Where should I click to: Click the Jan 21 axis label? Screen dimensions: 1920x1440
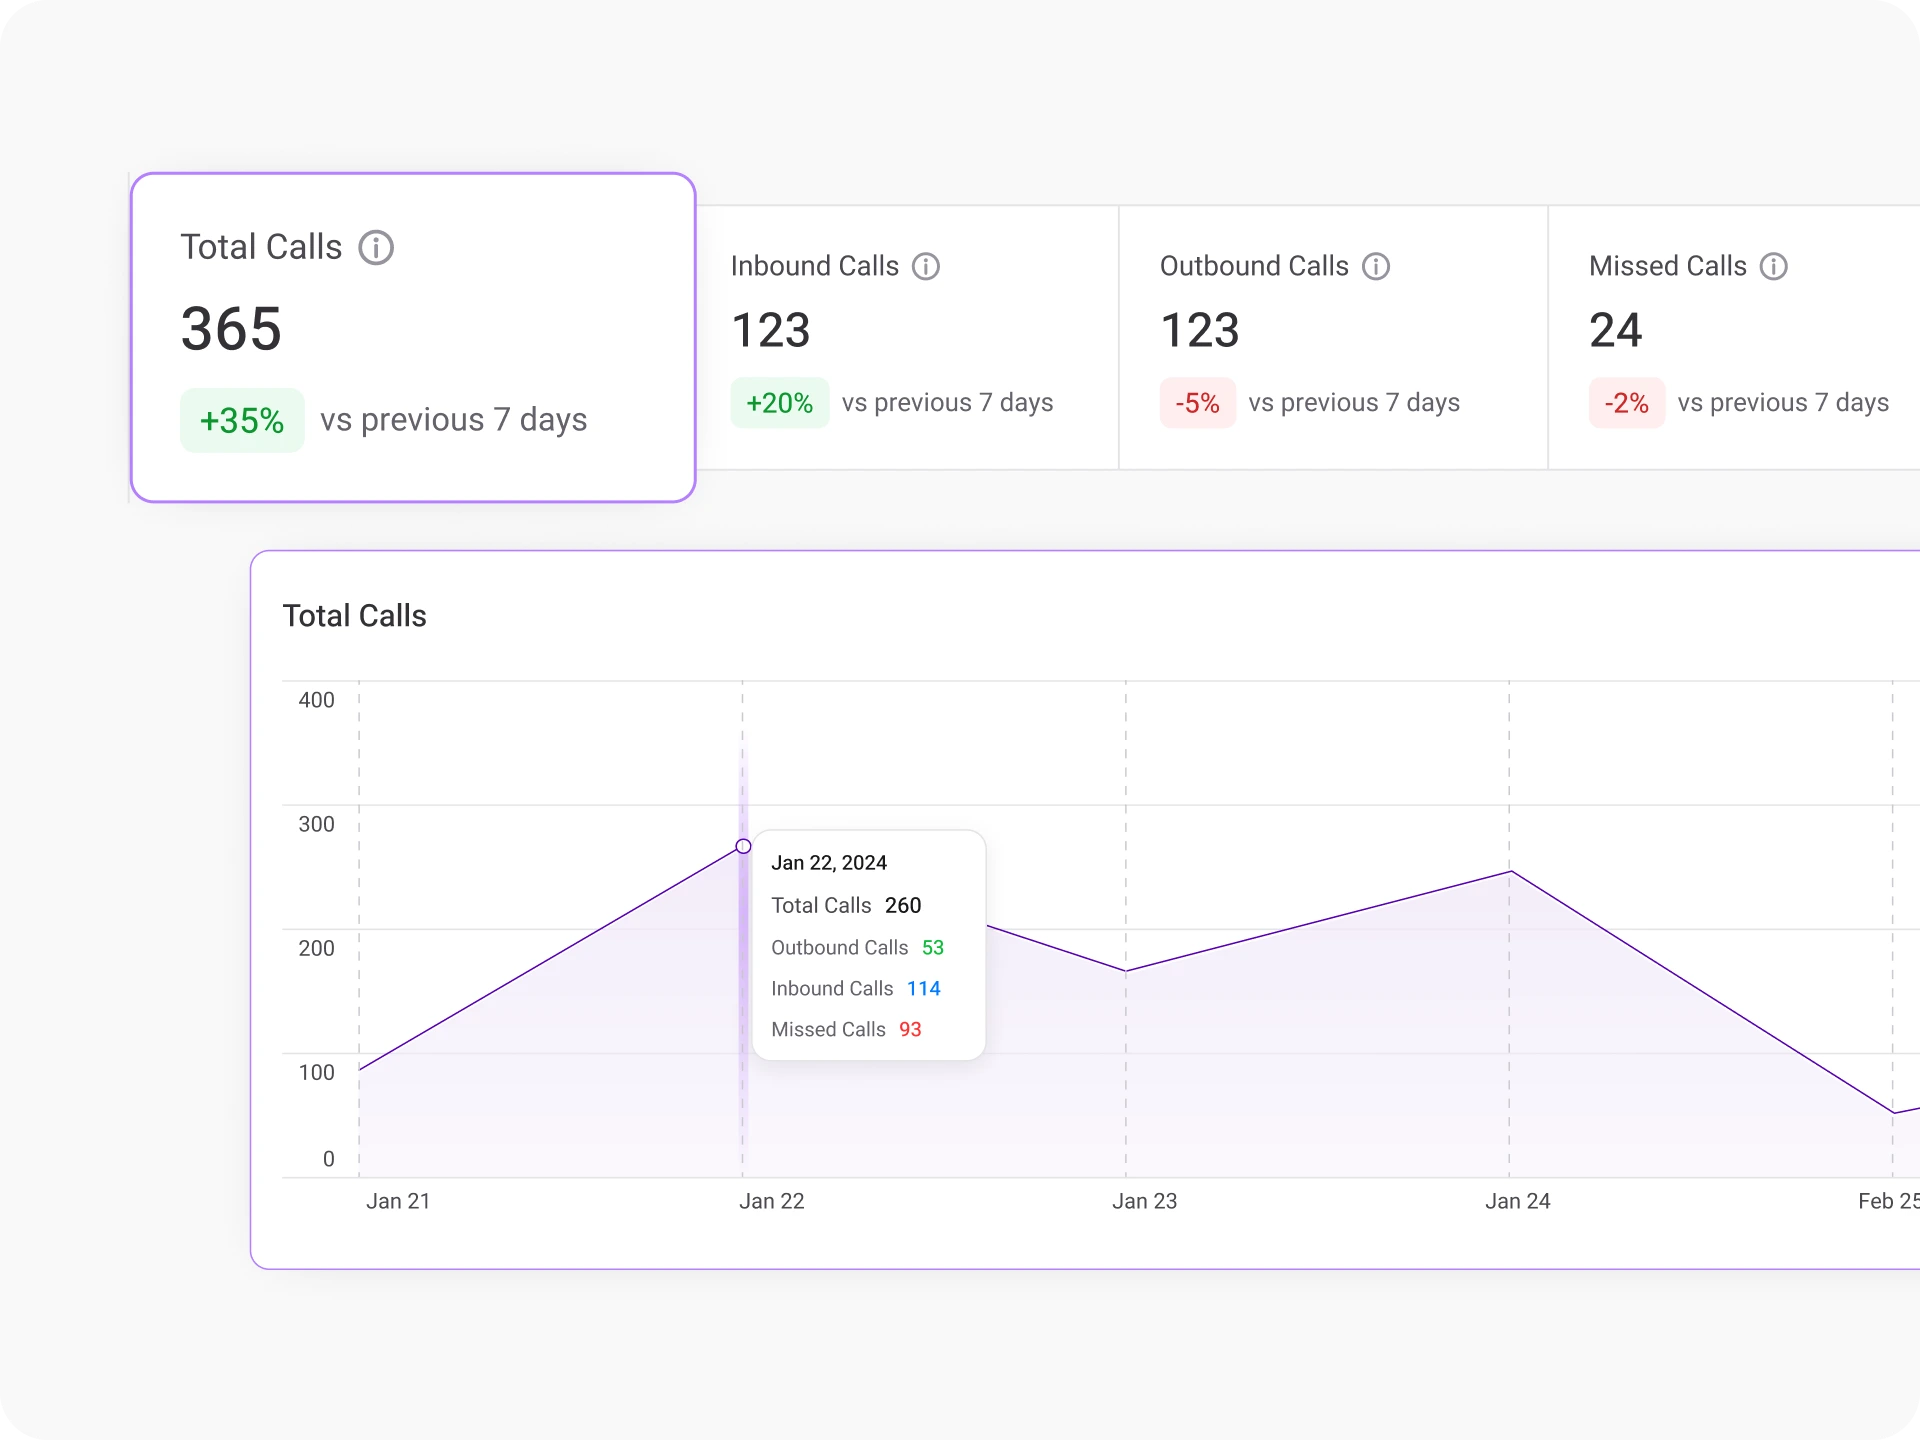point(398,1201)
